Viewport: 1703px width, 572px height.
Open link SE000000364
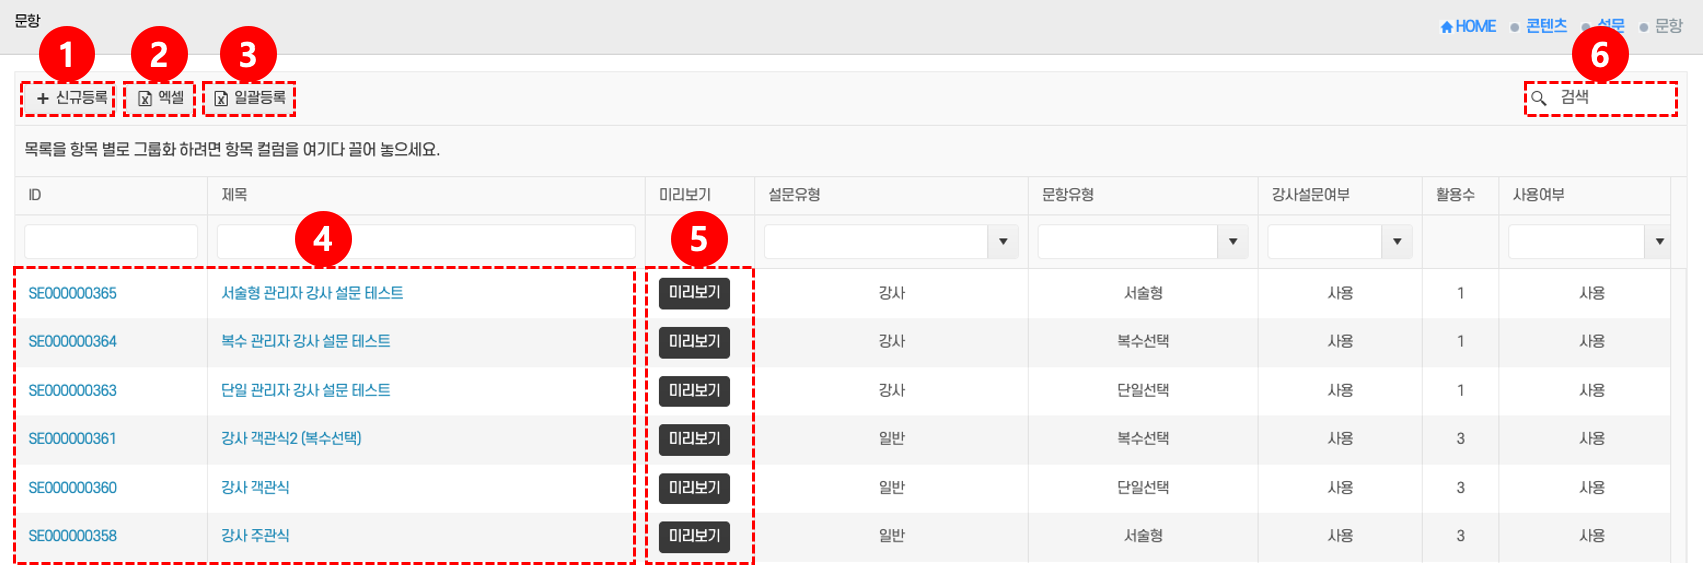pyautogui.click(x=72, y=342)
